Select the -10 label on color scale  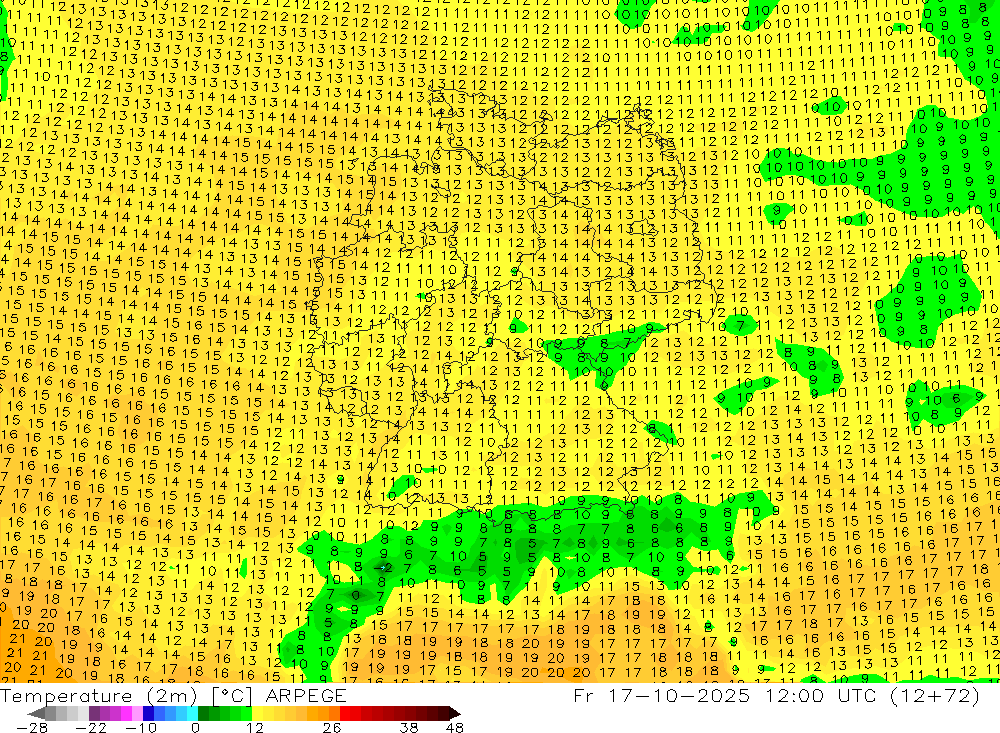(x=141, y=727)
